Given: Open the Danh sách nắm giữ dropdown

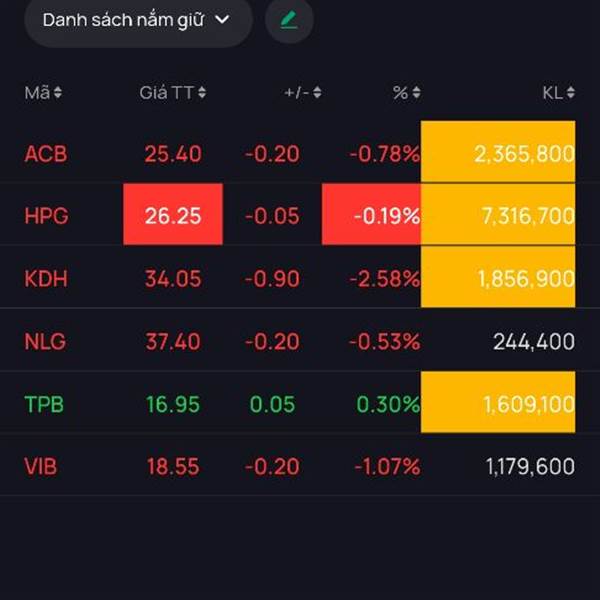Looking at the screenshot, I should tap(137, 20).
